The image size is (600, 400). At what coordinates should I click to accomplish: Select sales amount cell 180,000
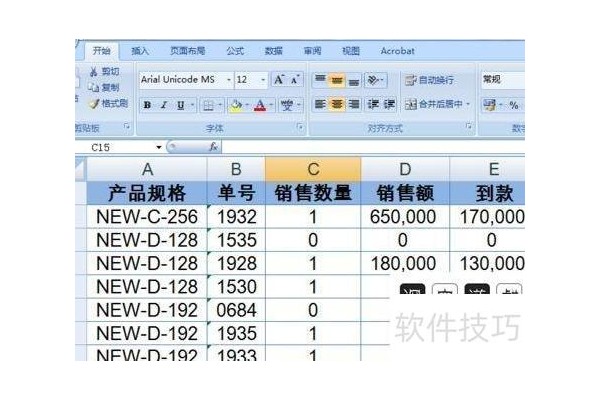[x=405, y=263]
